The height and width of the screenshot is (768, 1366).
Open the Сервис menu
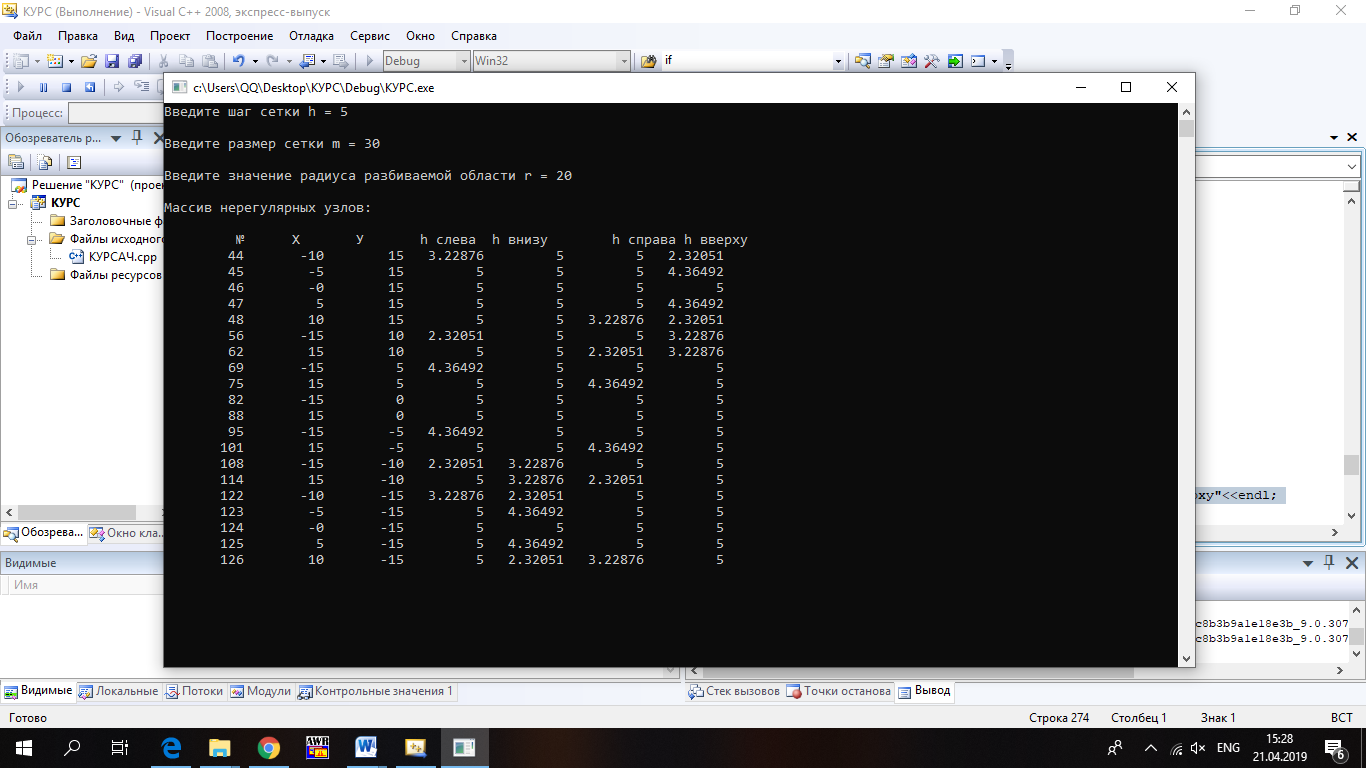[x=370, y=35]
